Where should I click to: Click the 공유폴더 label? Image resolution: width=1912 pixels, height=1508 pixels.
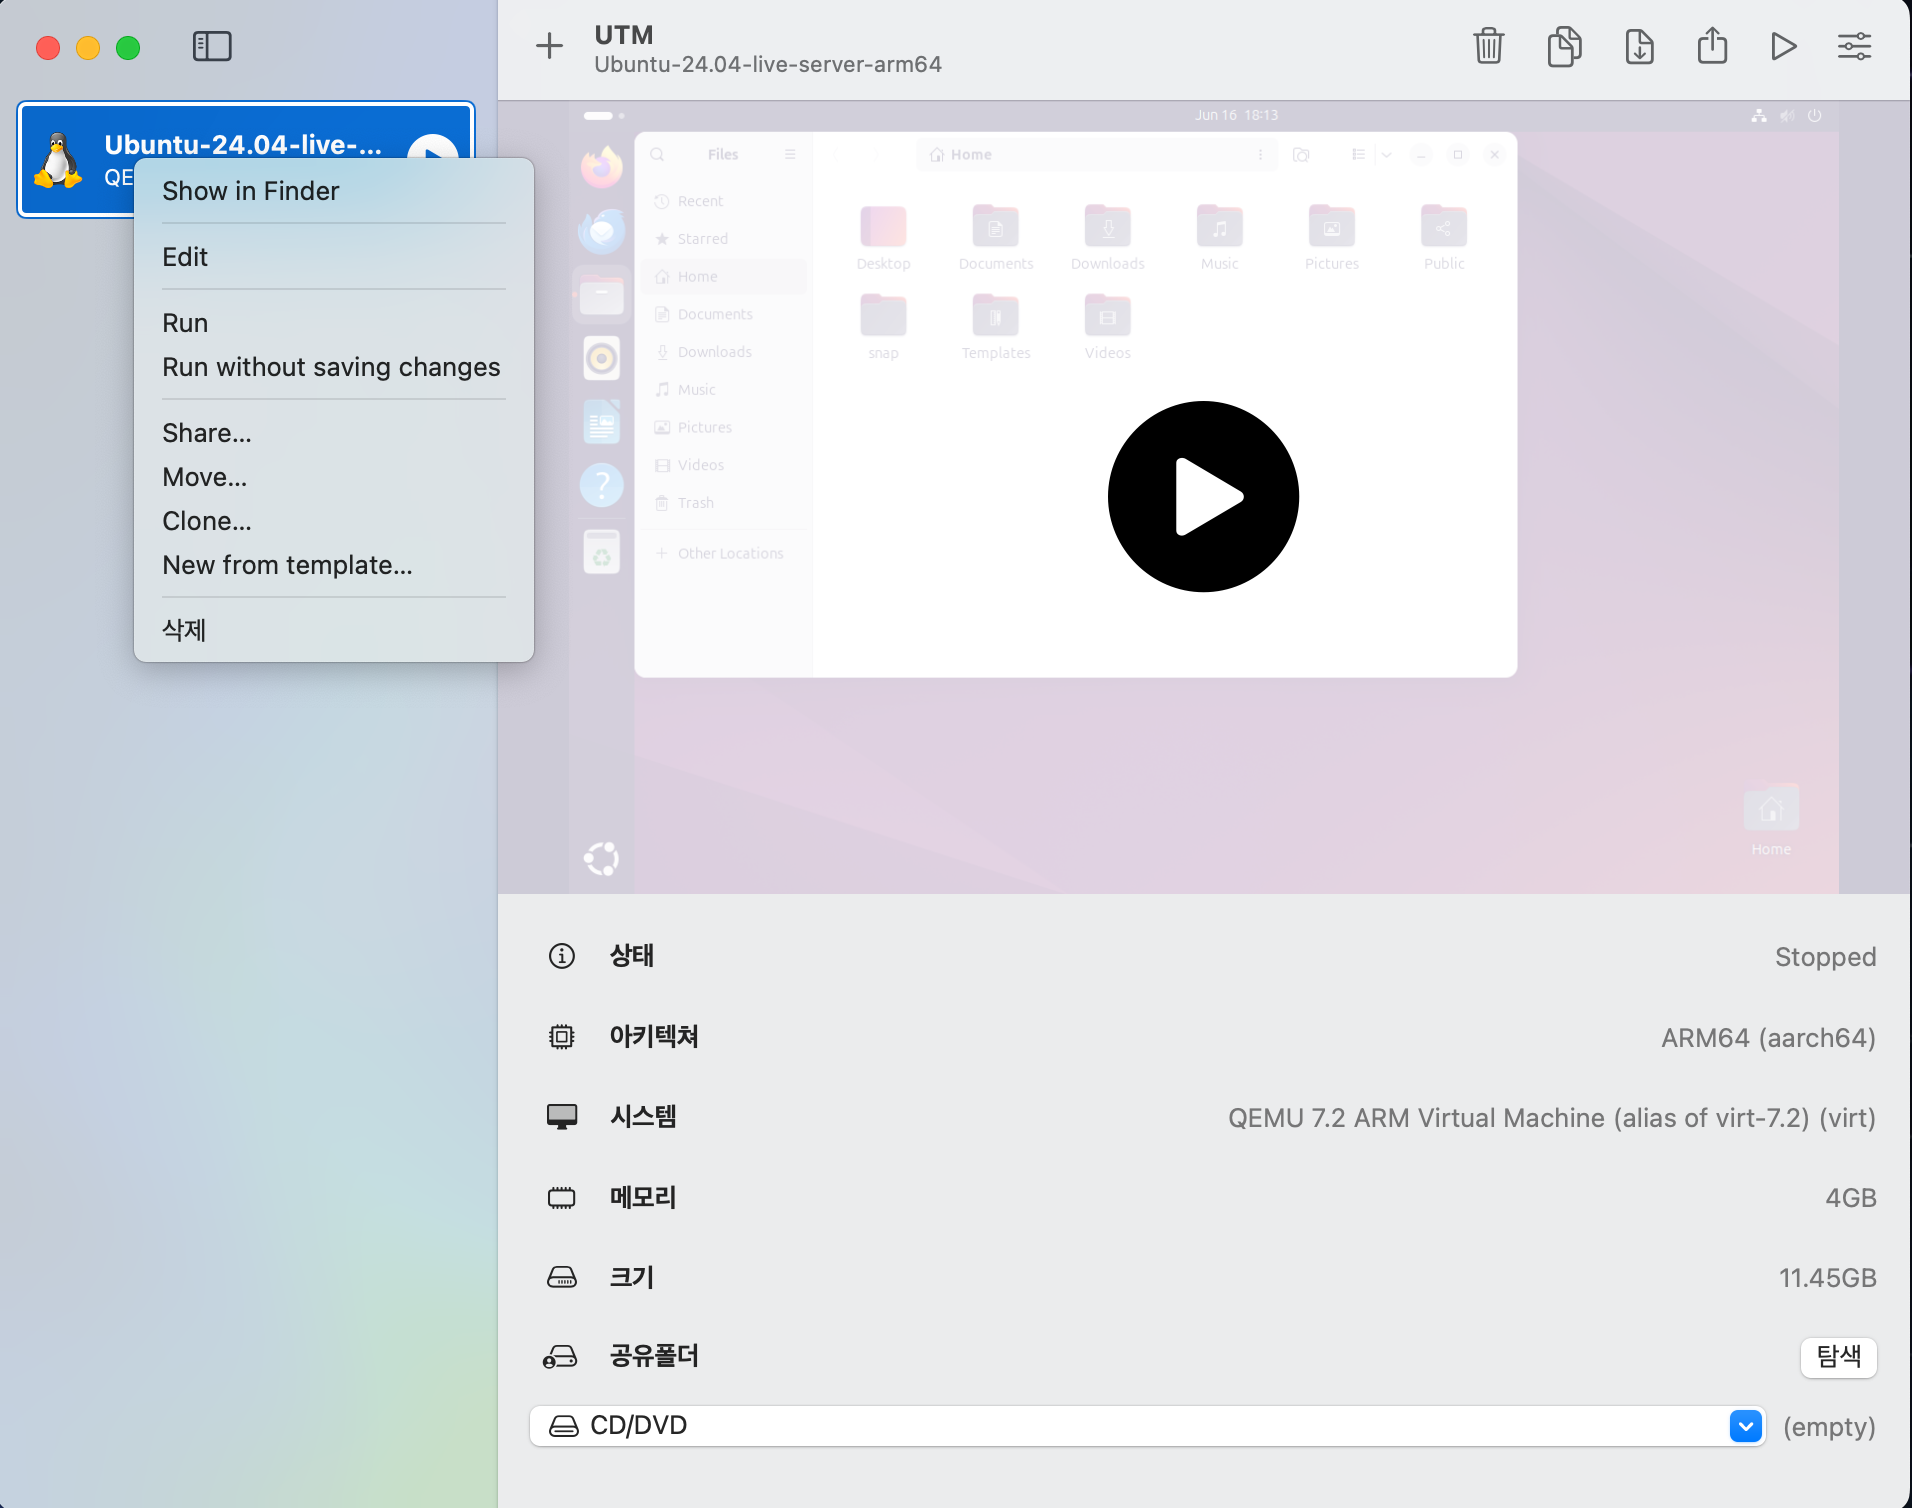[x=654, y=1356]
